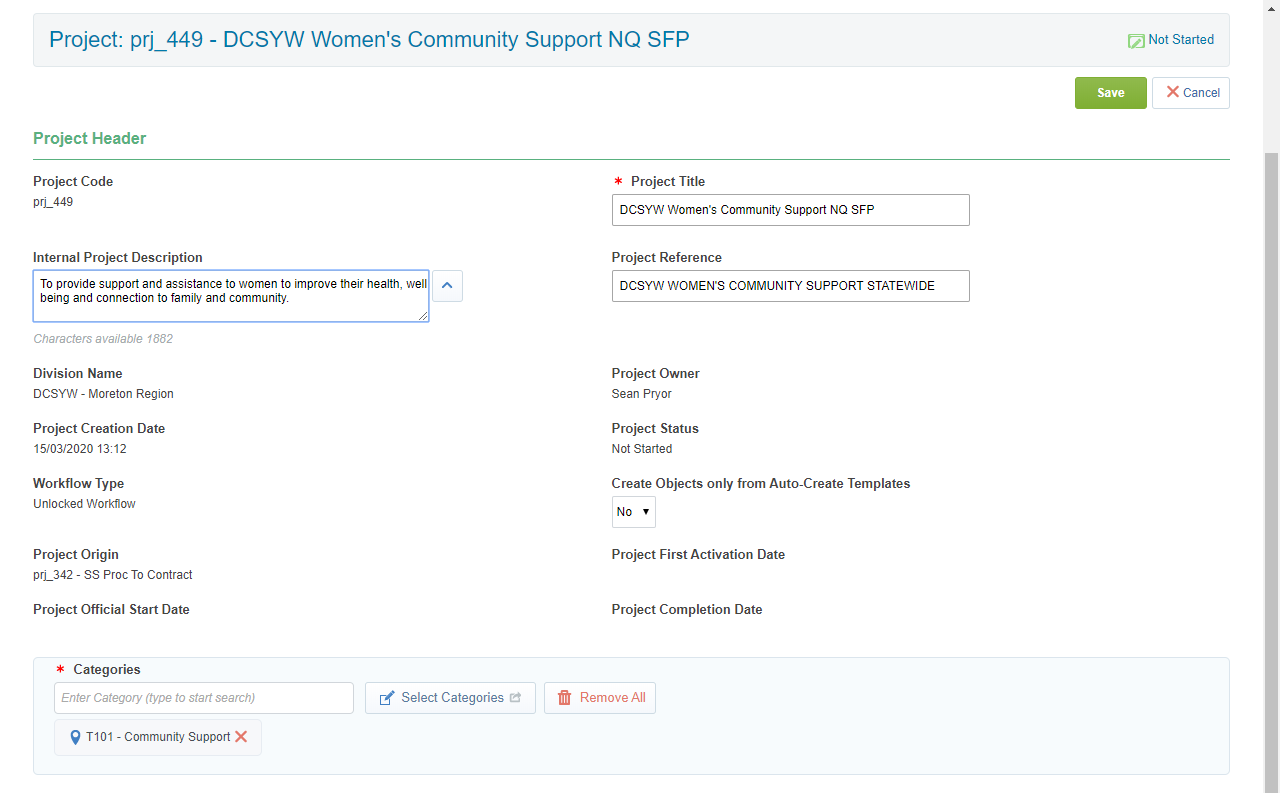This screenshot has width=1280, height=793.
Task: Focus the Project Reference text field
Action: coord(790,286)
